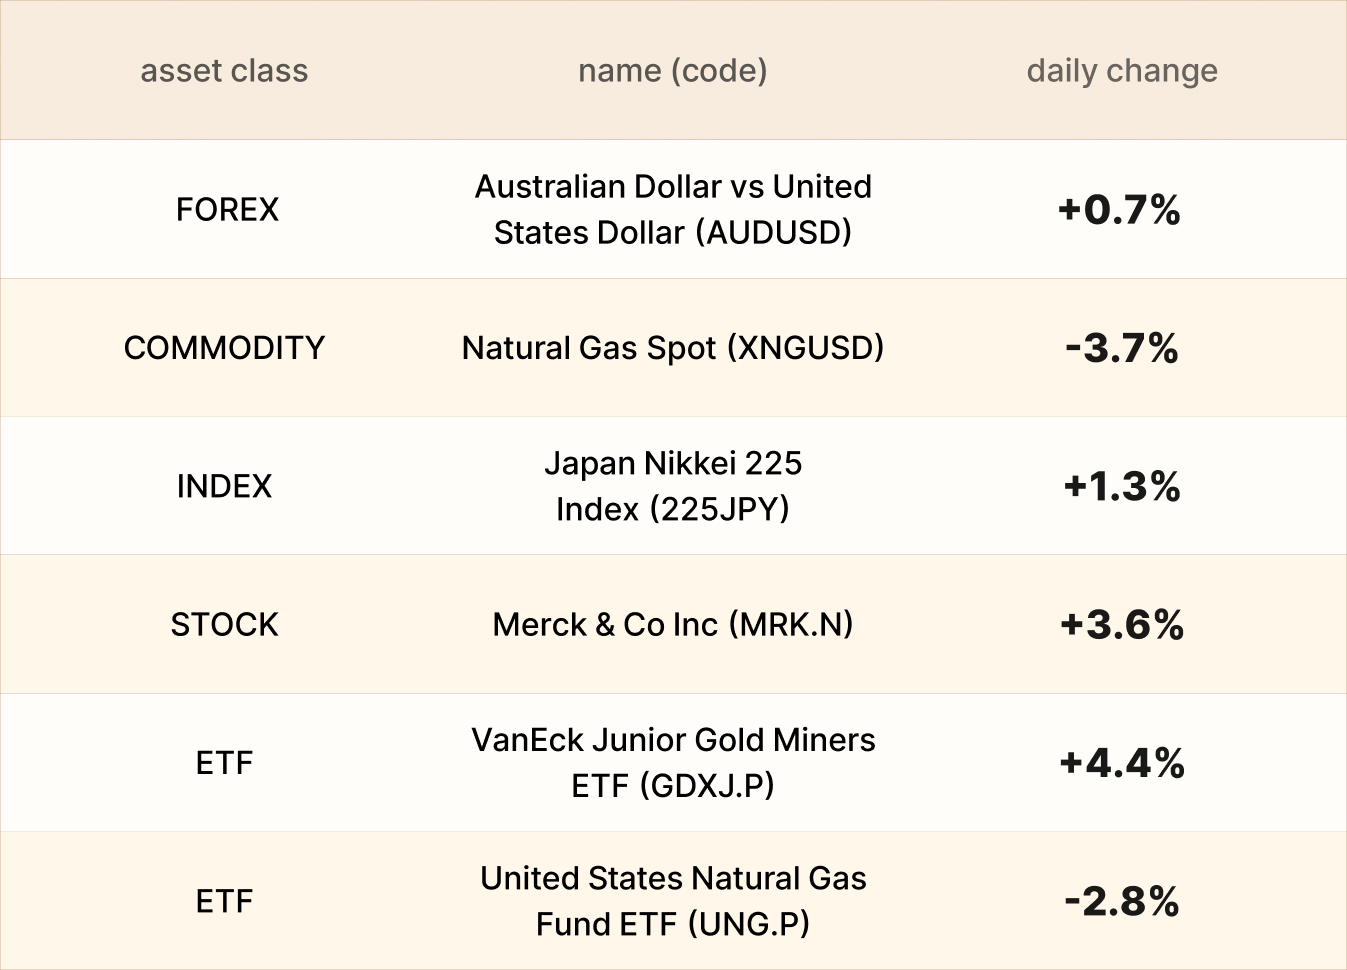This screenshot has width=1347, height=970.
Task: Click the -3.7% daily change value
Action: (x=1121, y=348)
